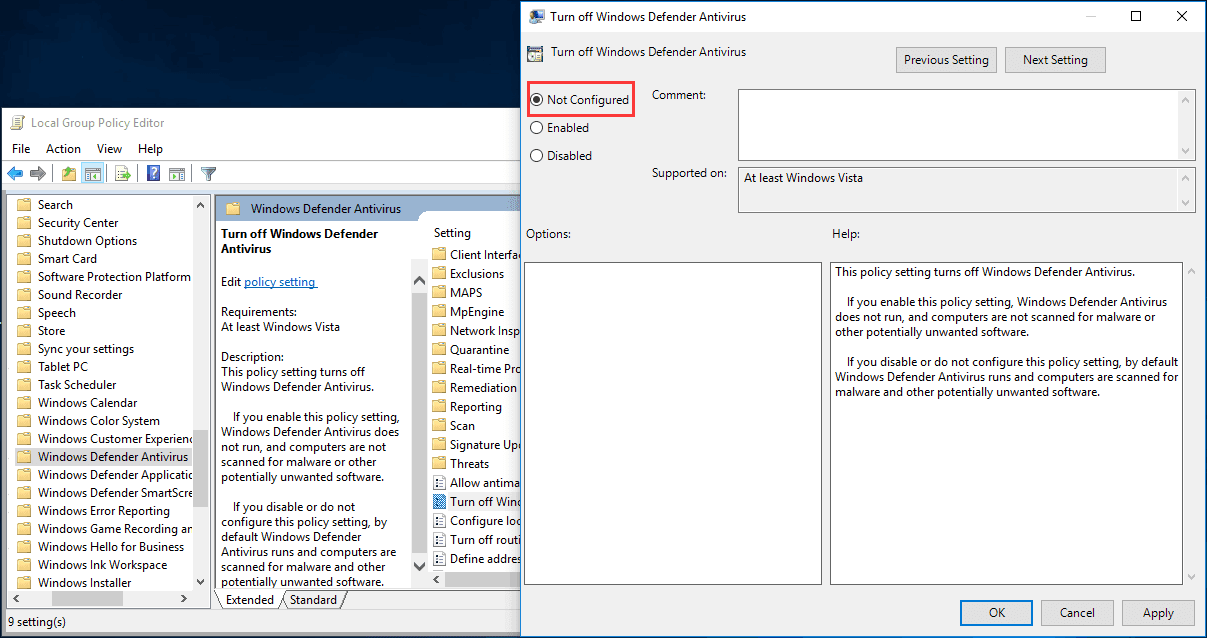Click the Windows Installer folder icon
Screen dimensions: 1207x638
pos(25,583)
